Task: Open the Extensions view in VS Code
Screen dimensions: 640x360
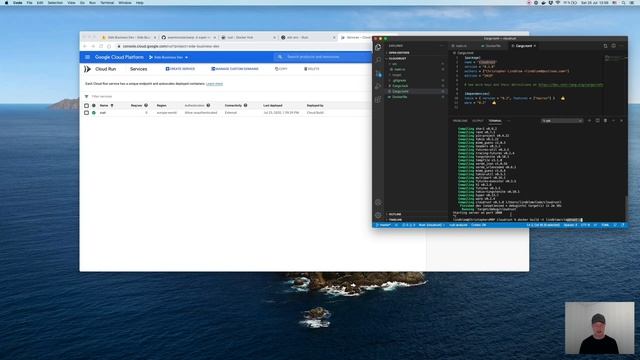Action: click(378, 100)
